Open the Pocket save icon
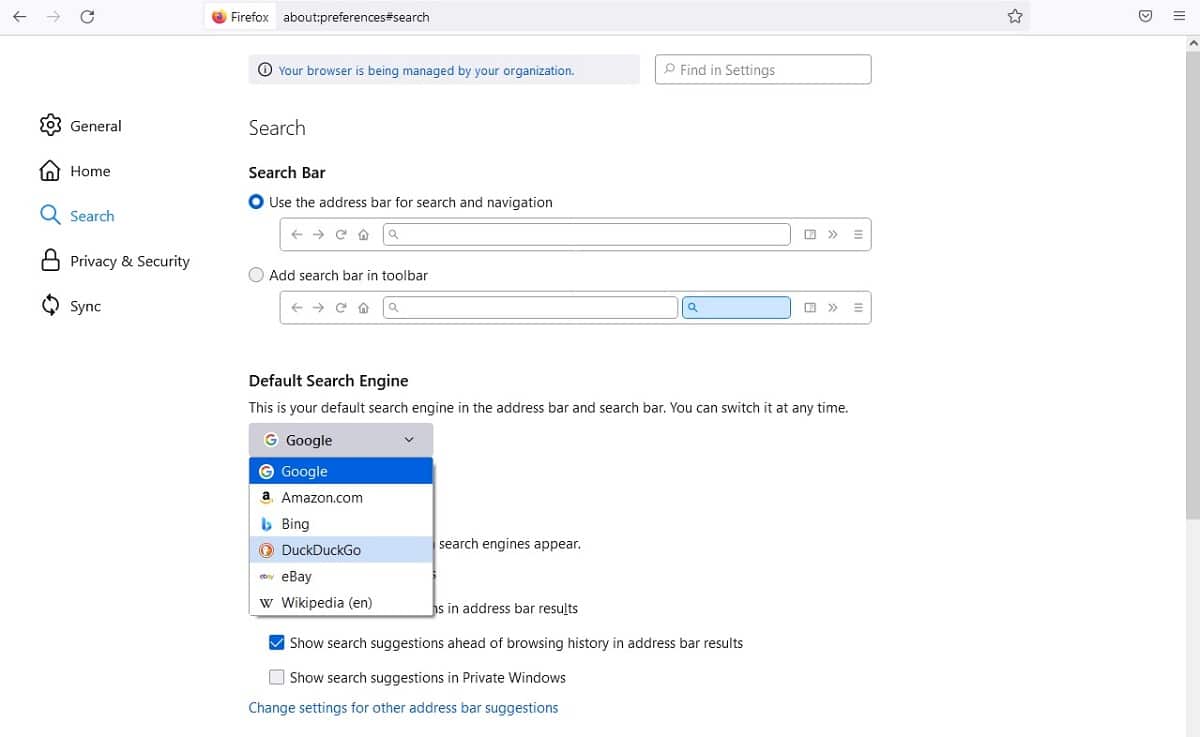Screen dimensions: 1200x737 click(1146, 16)
